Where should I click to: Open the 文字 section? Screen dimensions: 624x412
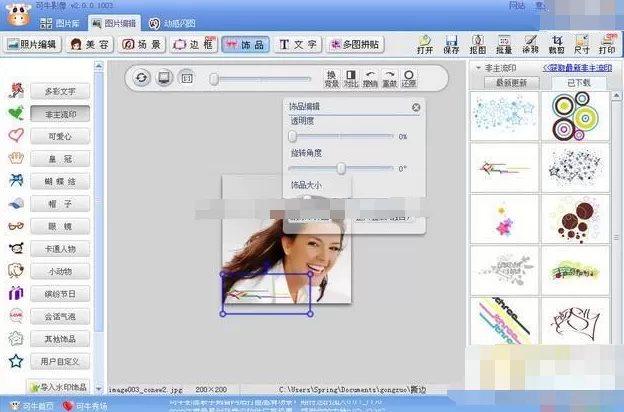pos(298,44)
